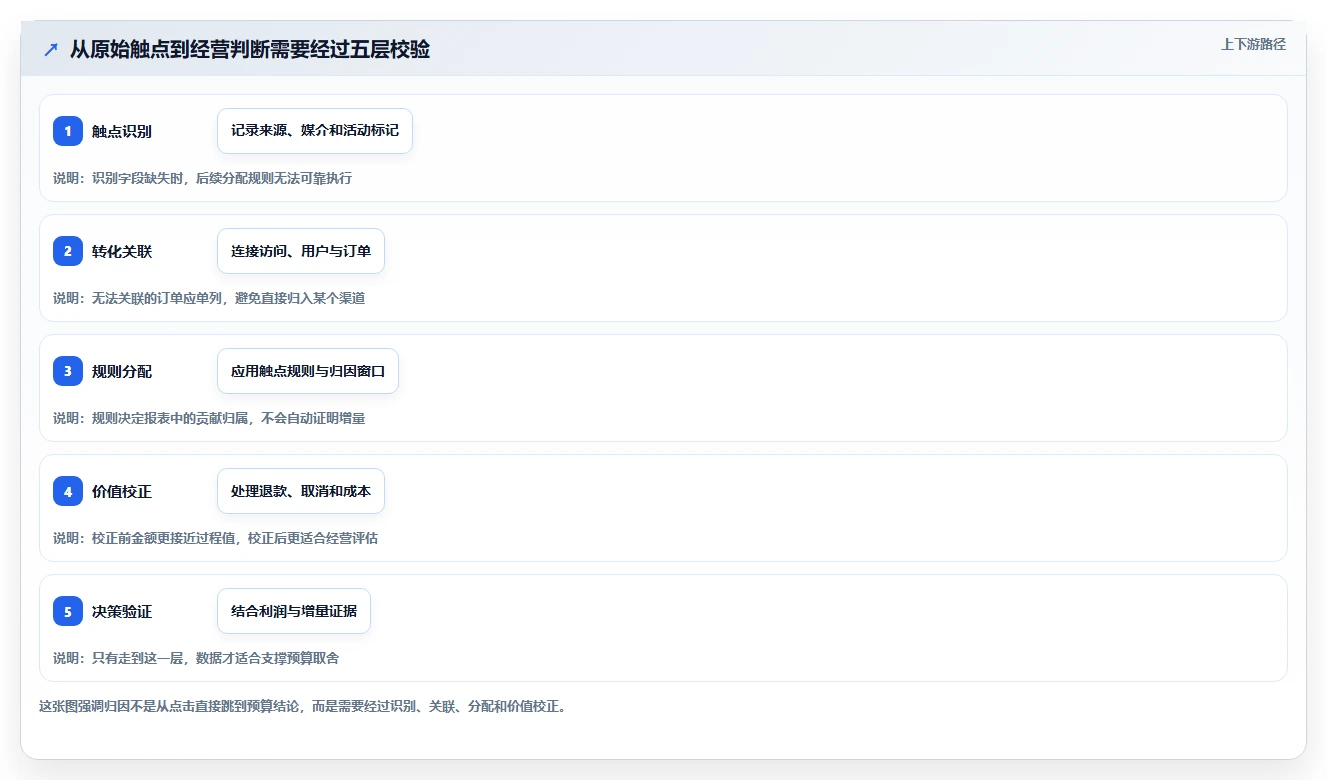
Task: Click step number badge 2
Action: click(x=68, y=251)
